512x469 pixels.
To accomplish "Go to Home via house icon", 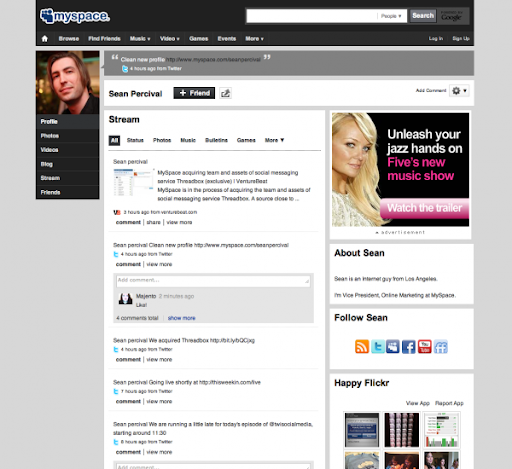I will (x=45, y=39).
